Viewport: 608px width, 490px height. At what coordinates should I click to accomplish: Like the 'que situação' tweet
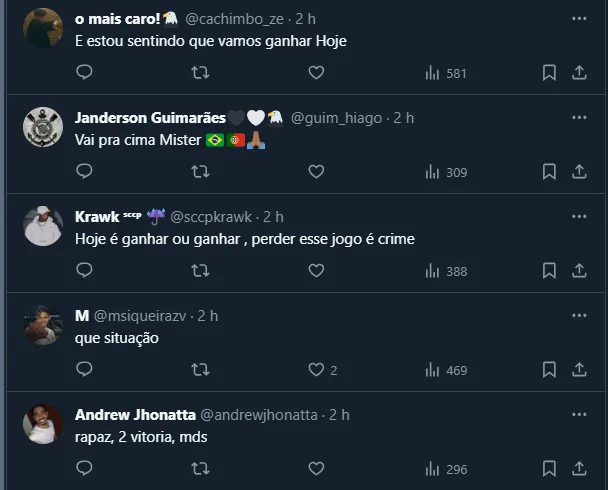tap(316, 370)
